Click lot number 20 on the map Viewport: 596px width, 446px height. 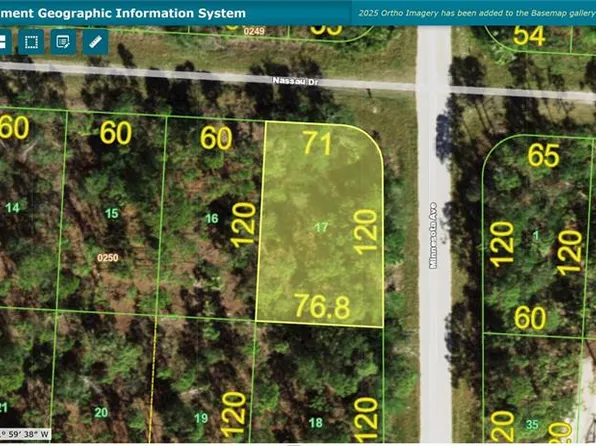coord(101,412)
